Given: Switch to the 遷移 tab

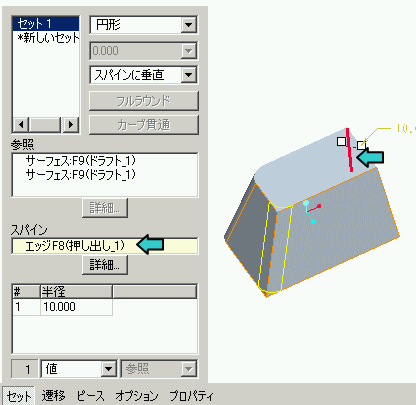Looking at the screenshot, I should (x=53, y=396).
